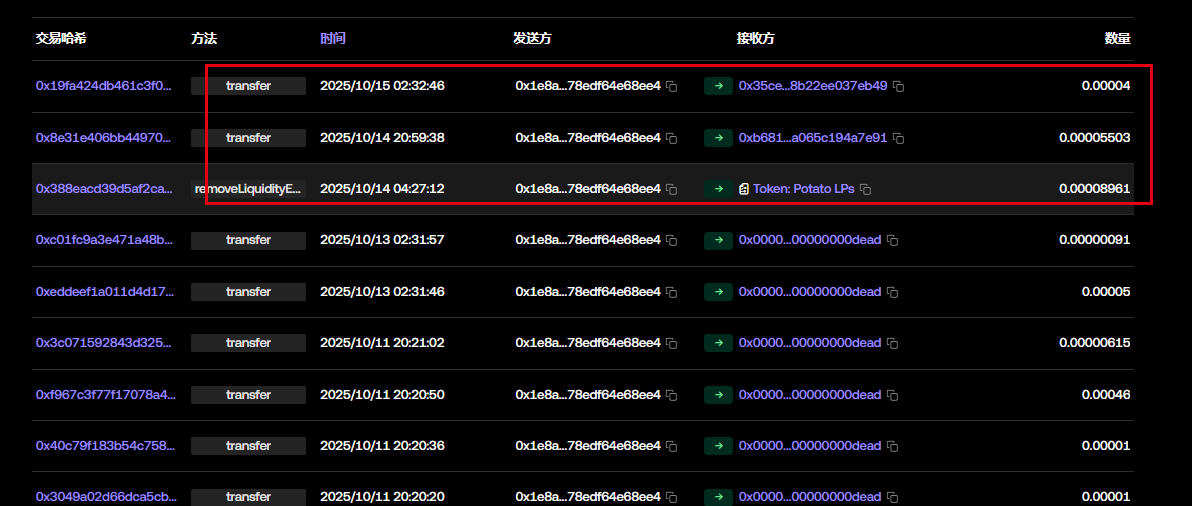This screenshot has height=506, width=1192.
Task: Open transaction 0xeddeef1a011d4d17...
Action: point(104,291)
